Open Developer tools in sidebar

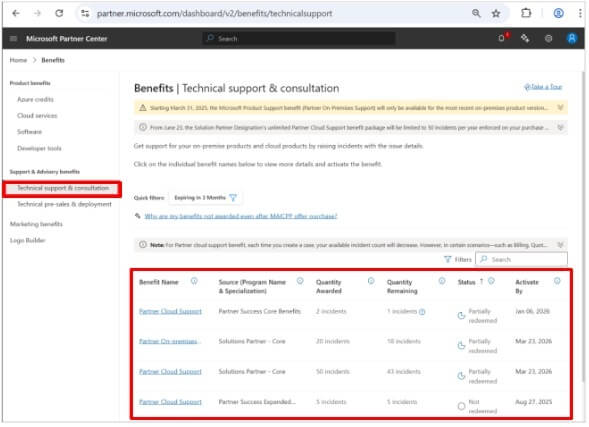point(39,148)
